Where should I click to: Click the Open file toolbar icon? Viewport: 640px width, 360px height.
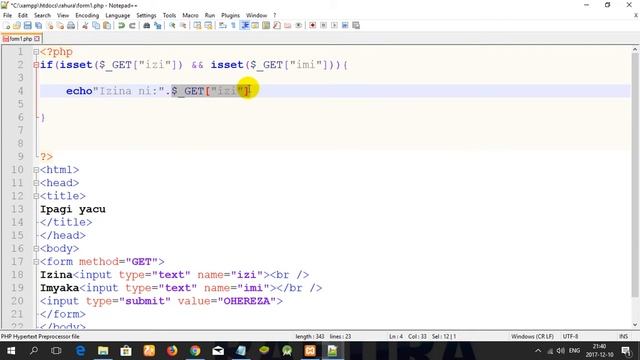coord(17,25)
